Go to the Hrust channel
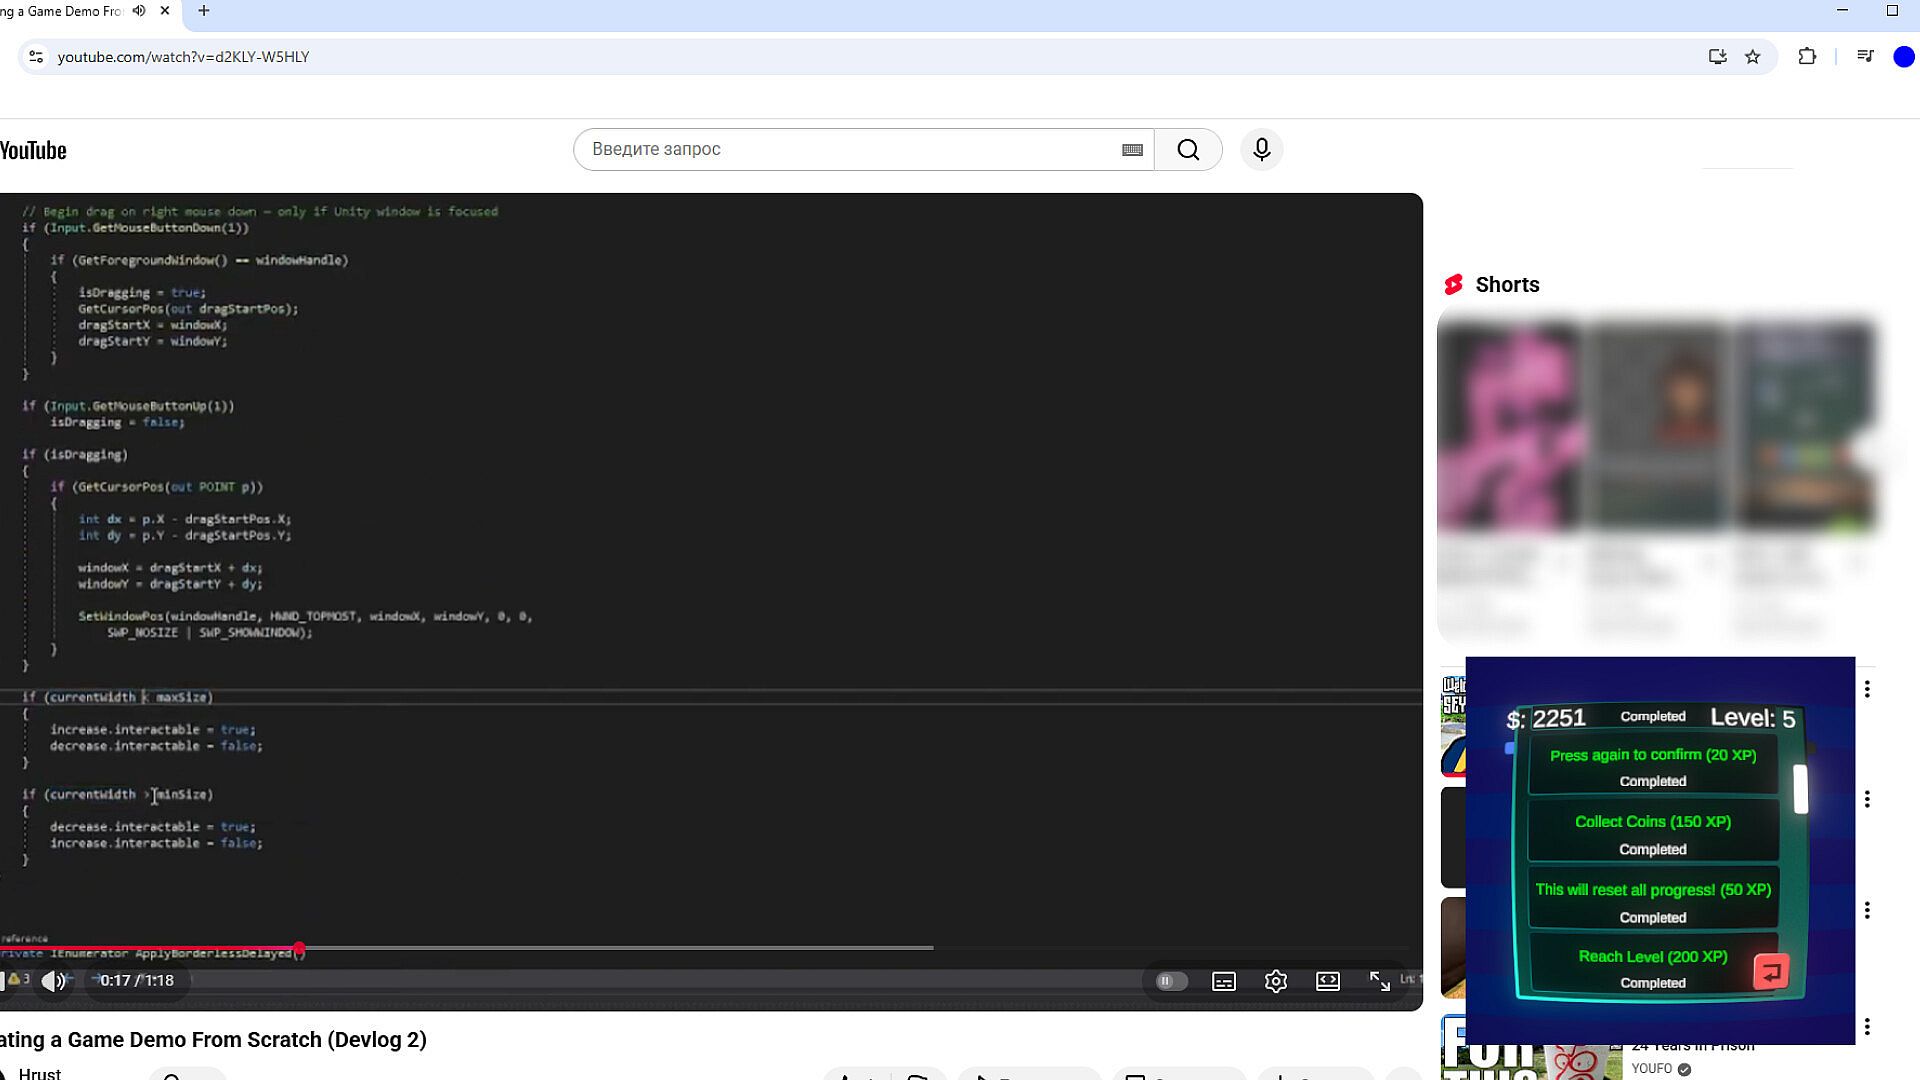1920x1080 pixels. [40, 1073]
